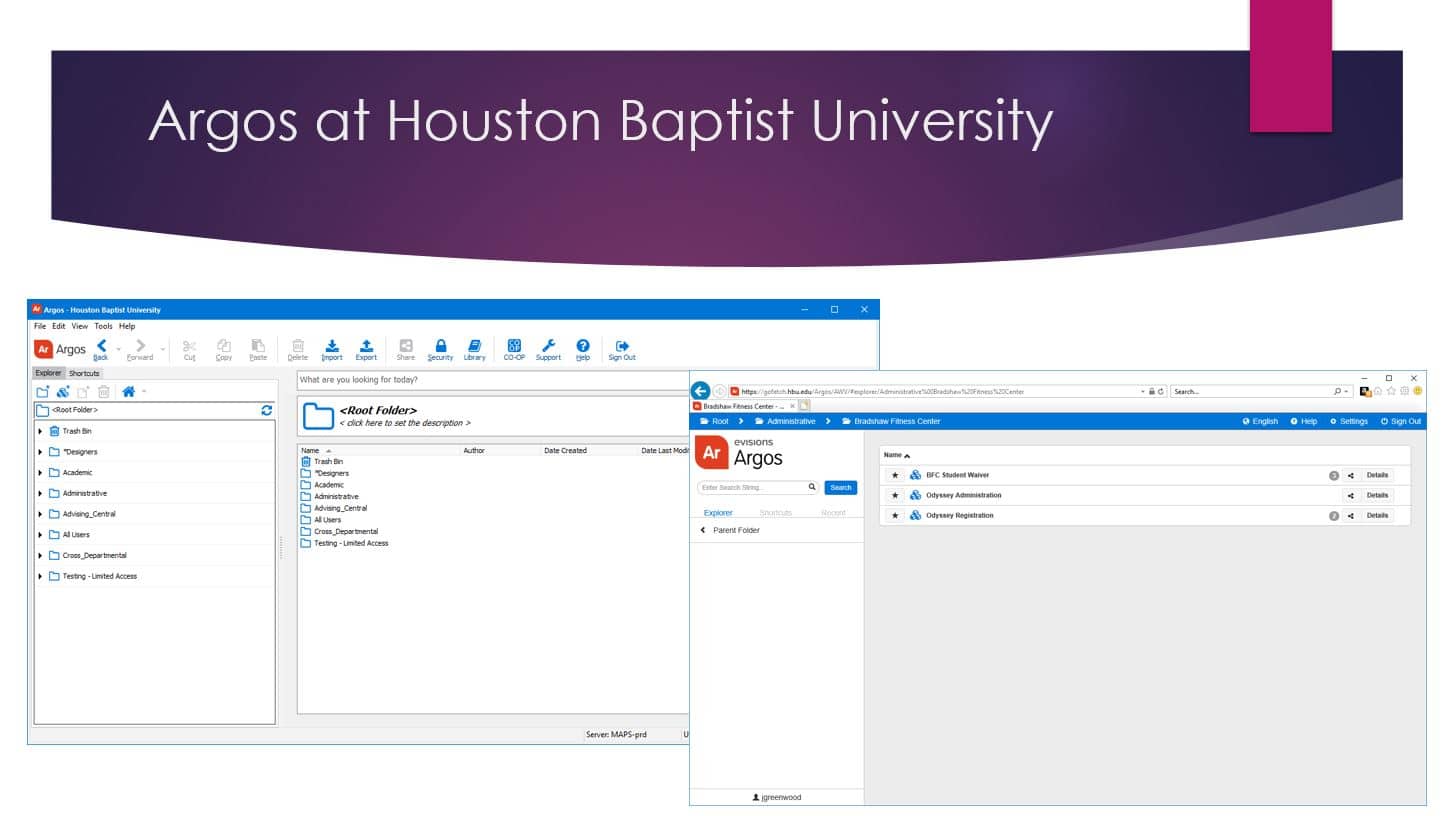
Task: Expand the Testing - Limited Access node
Action: (x=40, y=576)
